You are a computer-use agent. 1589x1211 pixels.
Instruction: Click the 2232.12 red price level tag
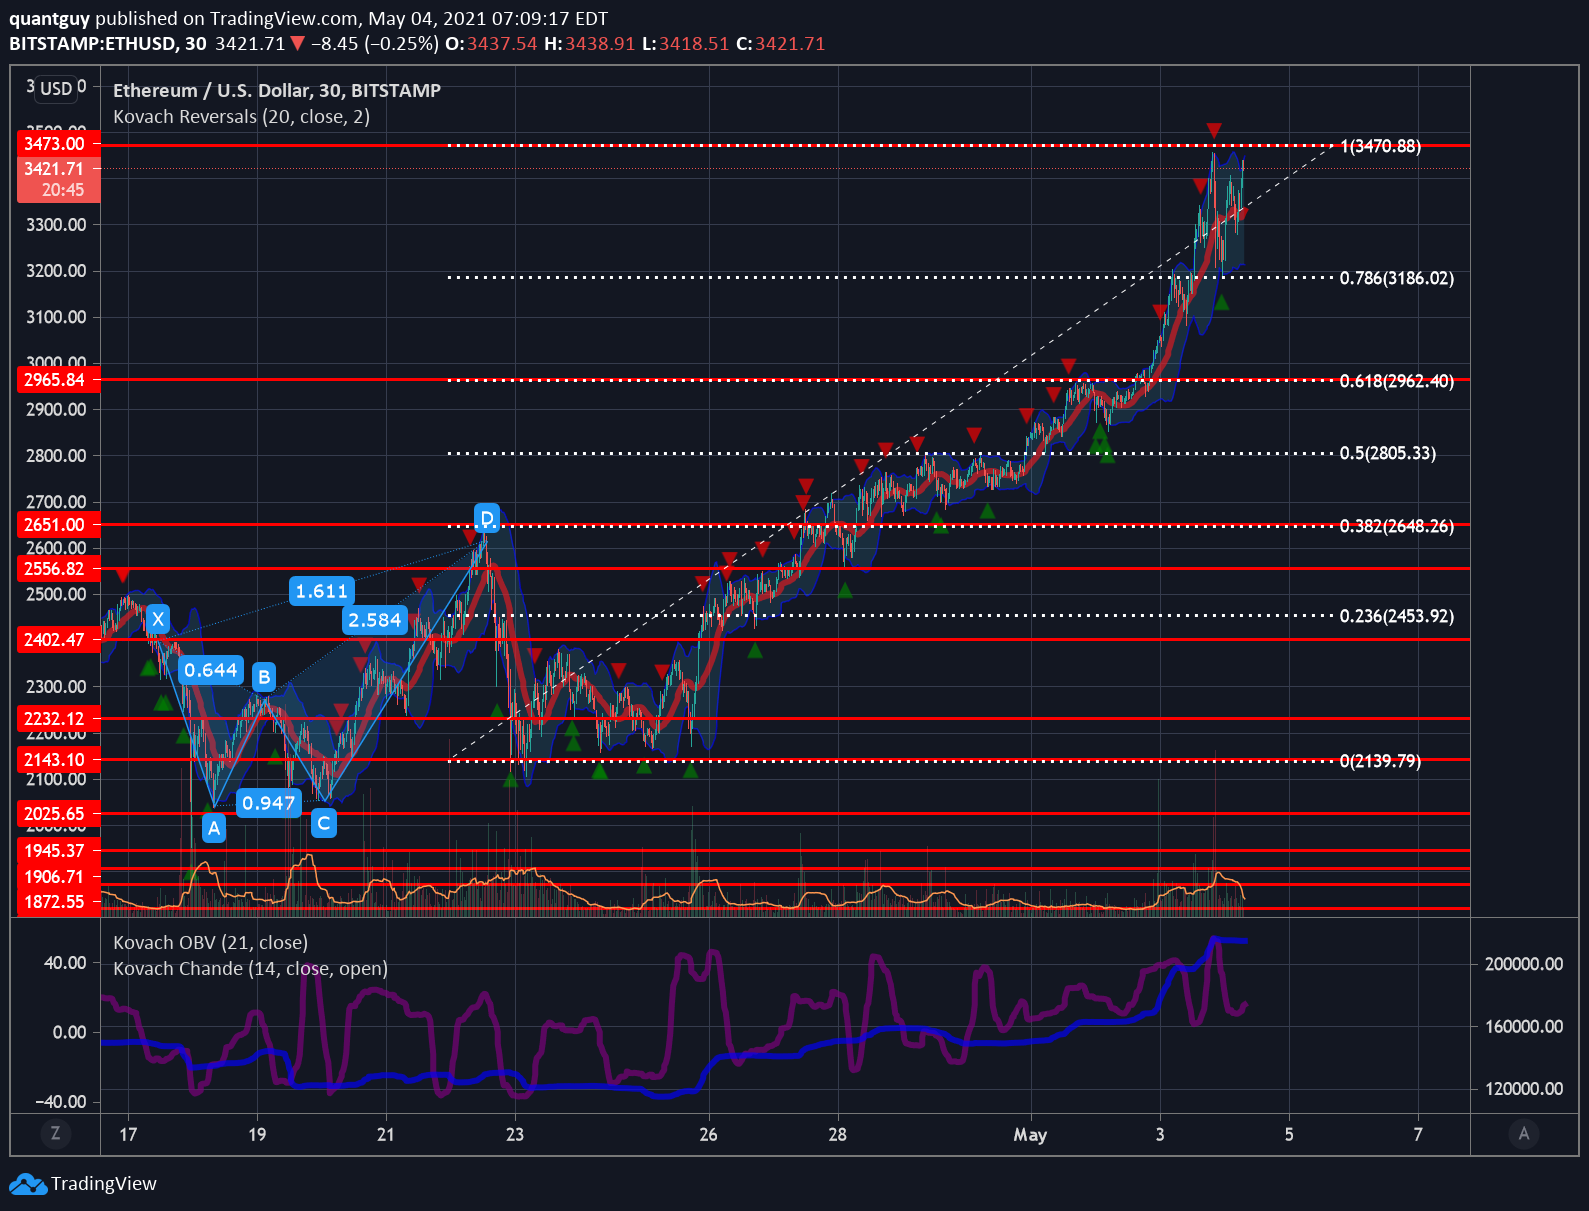point(58,718)
